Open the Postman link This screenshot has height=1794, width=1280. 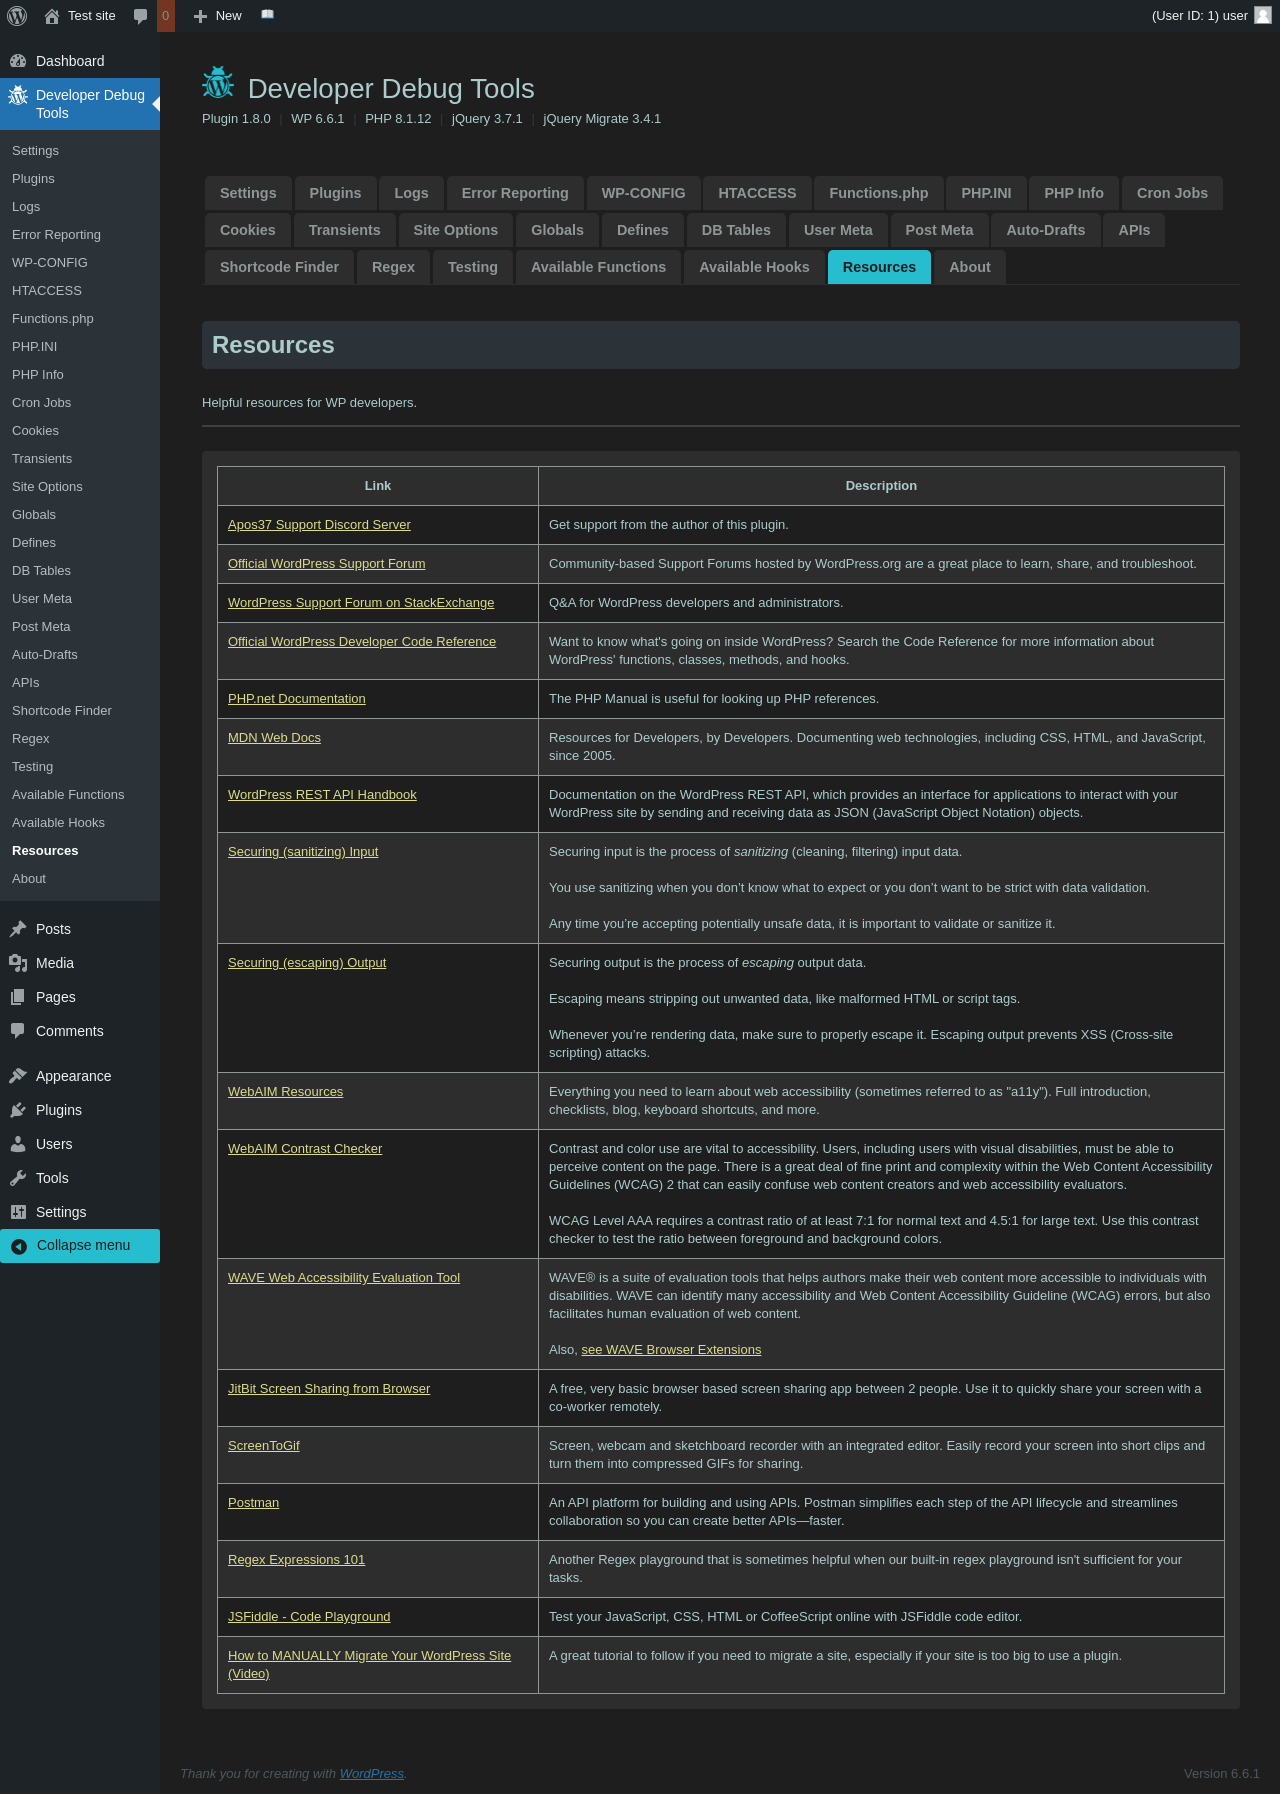click(x=253, y=1503)
